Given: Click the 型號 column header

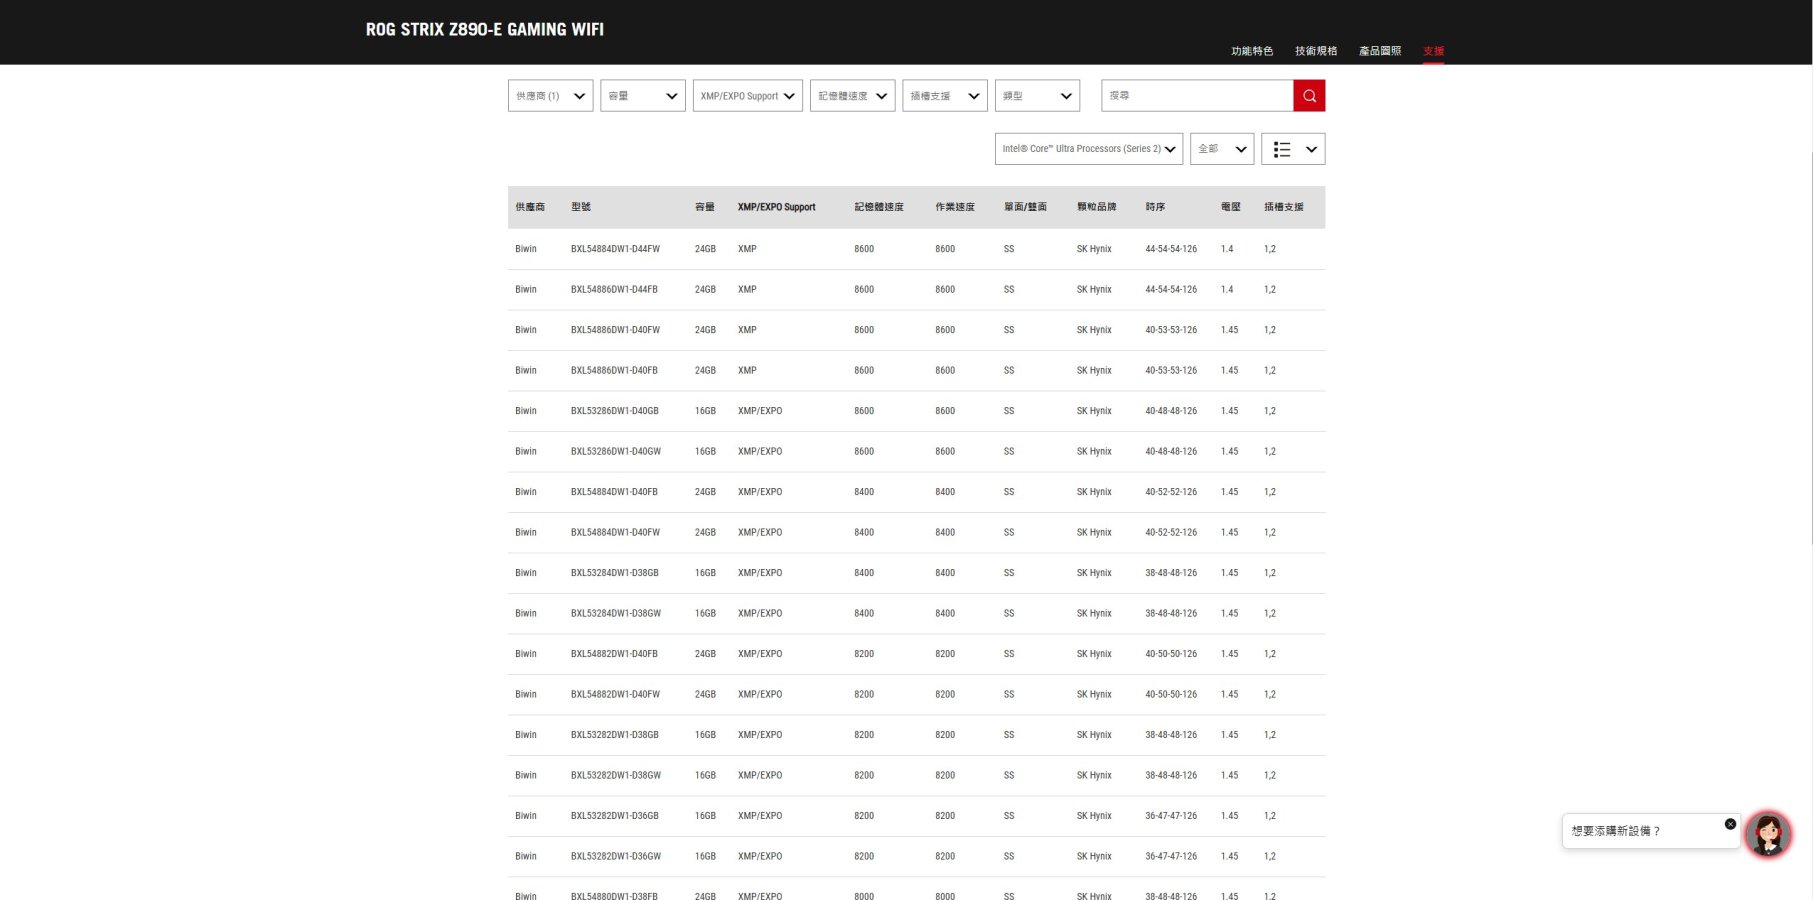Looking at the screenshot, I should point(581,207).
